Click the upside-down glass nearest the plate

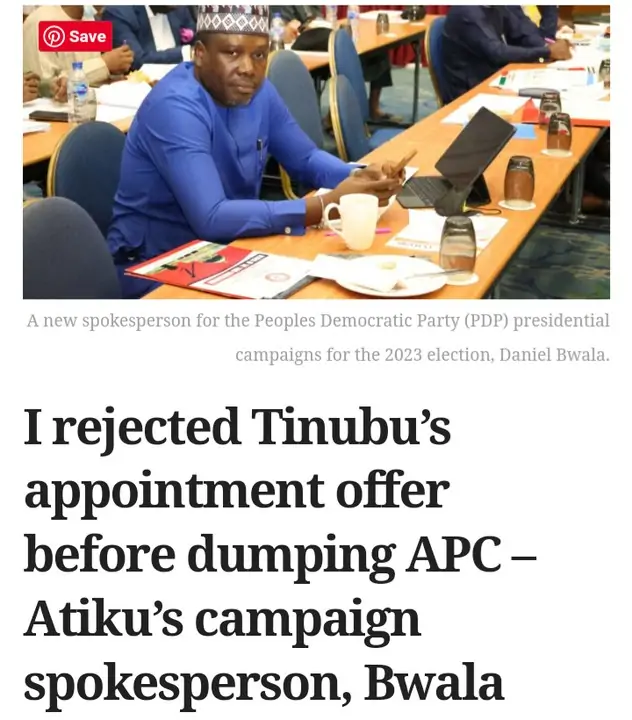[x=457, y=248]
